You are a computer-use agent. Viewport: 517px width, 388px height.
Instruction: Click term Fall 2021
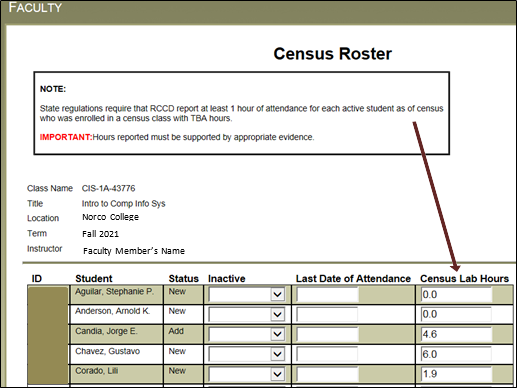click(100, 234)
